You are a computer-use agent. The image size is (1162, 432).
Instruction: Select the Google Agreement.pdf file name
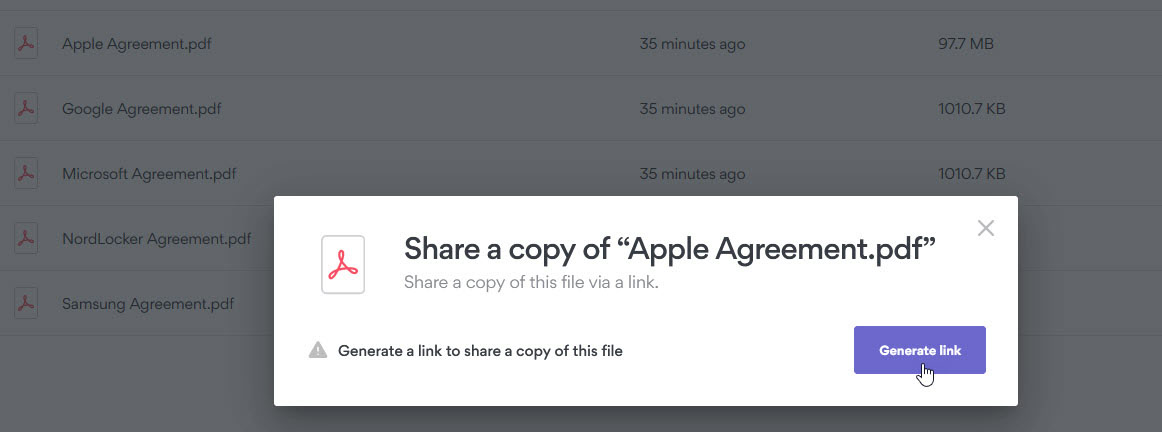pos(141,109)
